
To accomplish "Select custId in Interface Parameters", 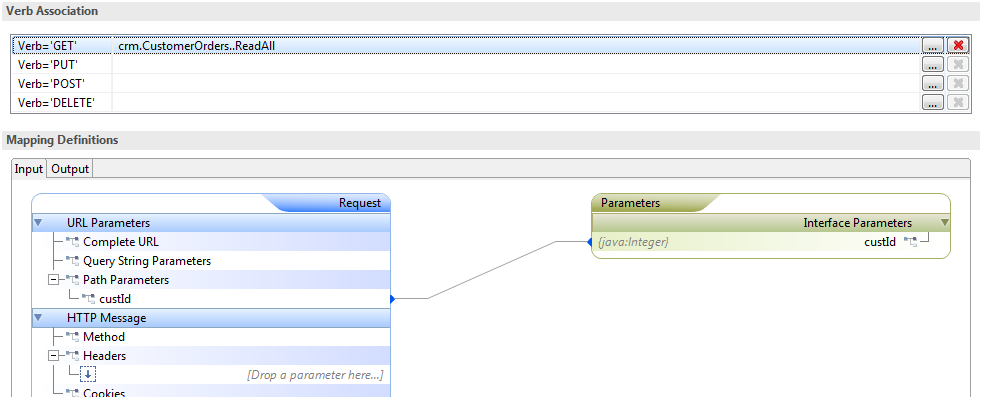I will click(880, 242).
